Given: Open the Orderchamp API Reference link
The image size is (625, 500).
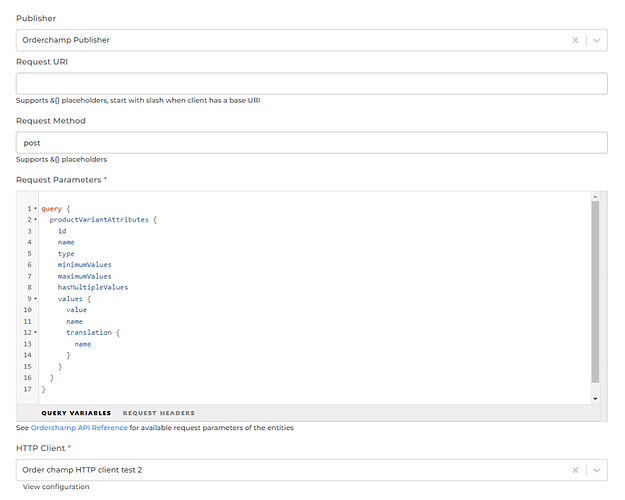Looking at the screenshot, I should point(79,428).
